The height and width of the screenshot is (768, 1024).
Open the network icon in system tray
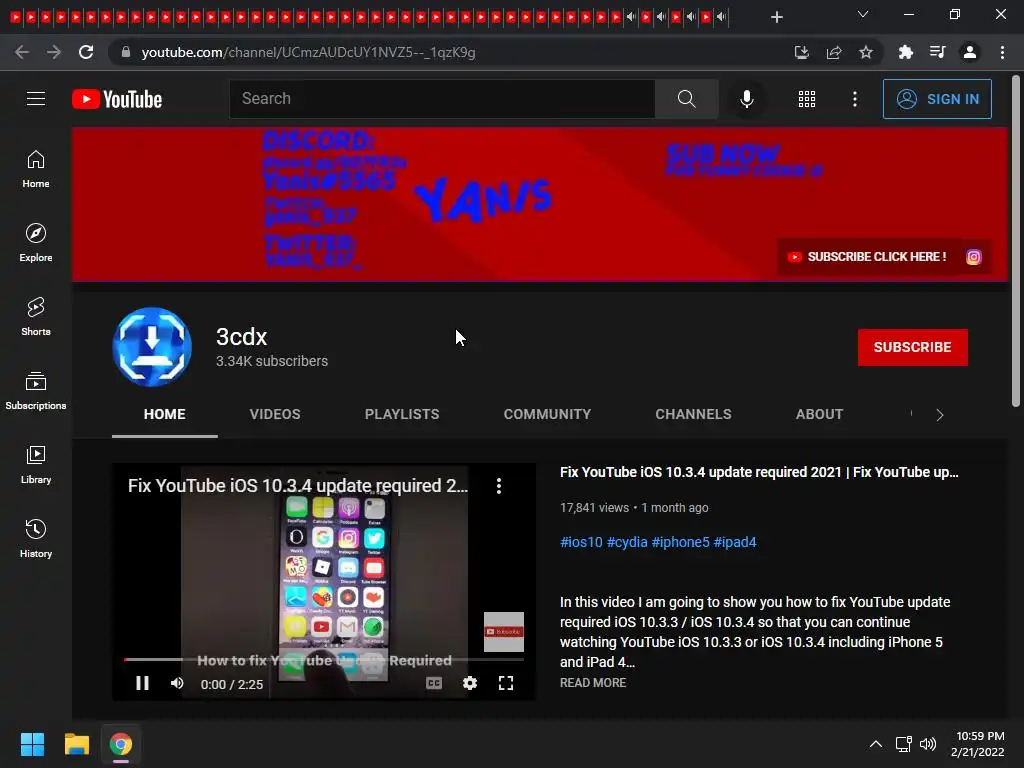[904, 744]
